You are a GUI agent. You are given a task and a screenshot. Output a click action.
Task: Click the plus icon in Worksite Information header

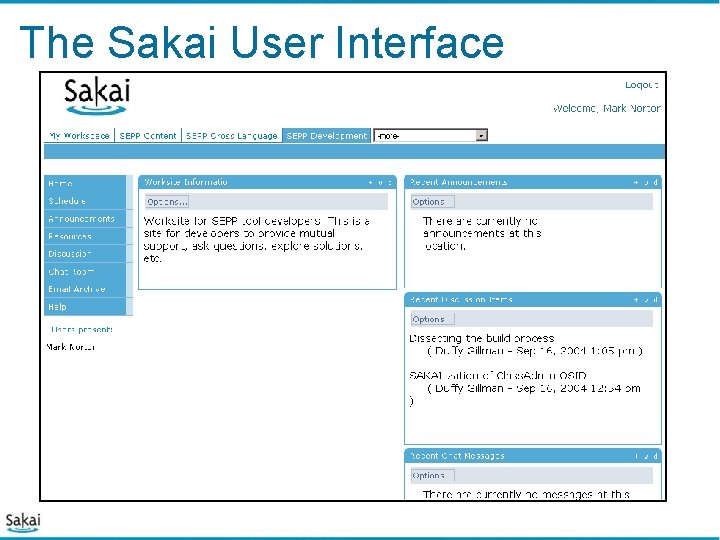point(371,182)
